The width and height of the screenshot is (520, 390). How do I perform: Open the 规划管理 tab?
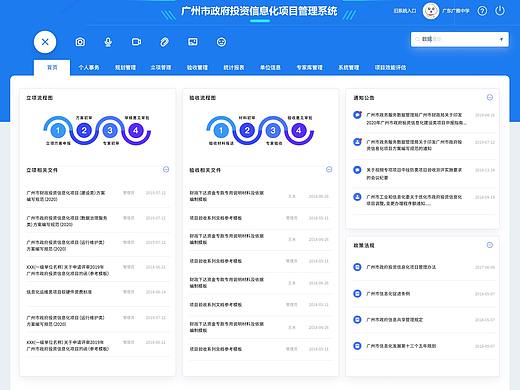125,68
